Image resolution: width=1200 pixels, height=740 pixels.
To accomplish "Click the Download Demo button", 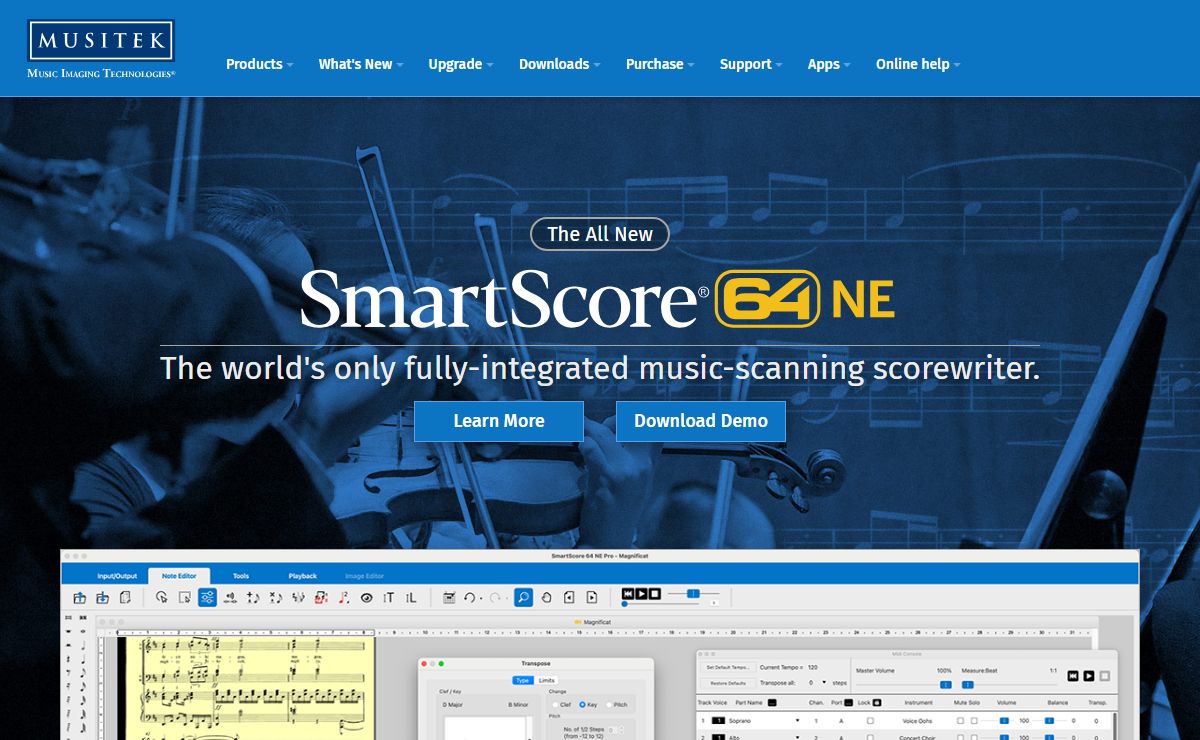I will pos(701,421).
